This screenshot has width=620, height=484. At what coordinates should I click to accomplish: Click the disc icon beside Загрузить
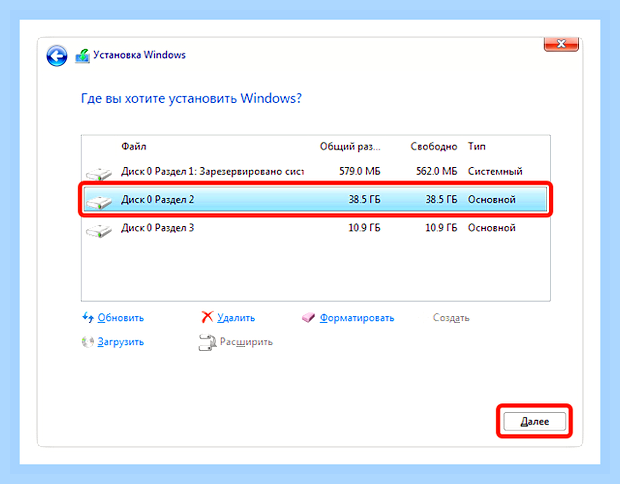pos(88,342)
